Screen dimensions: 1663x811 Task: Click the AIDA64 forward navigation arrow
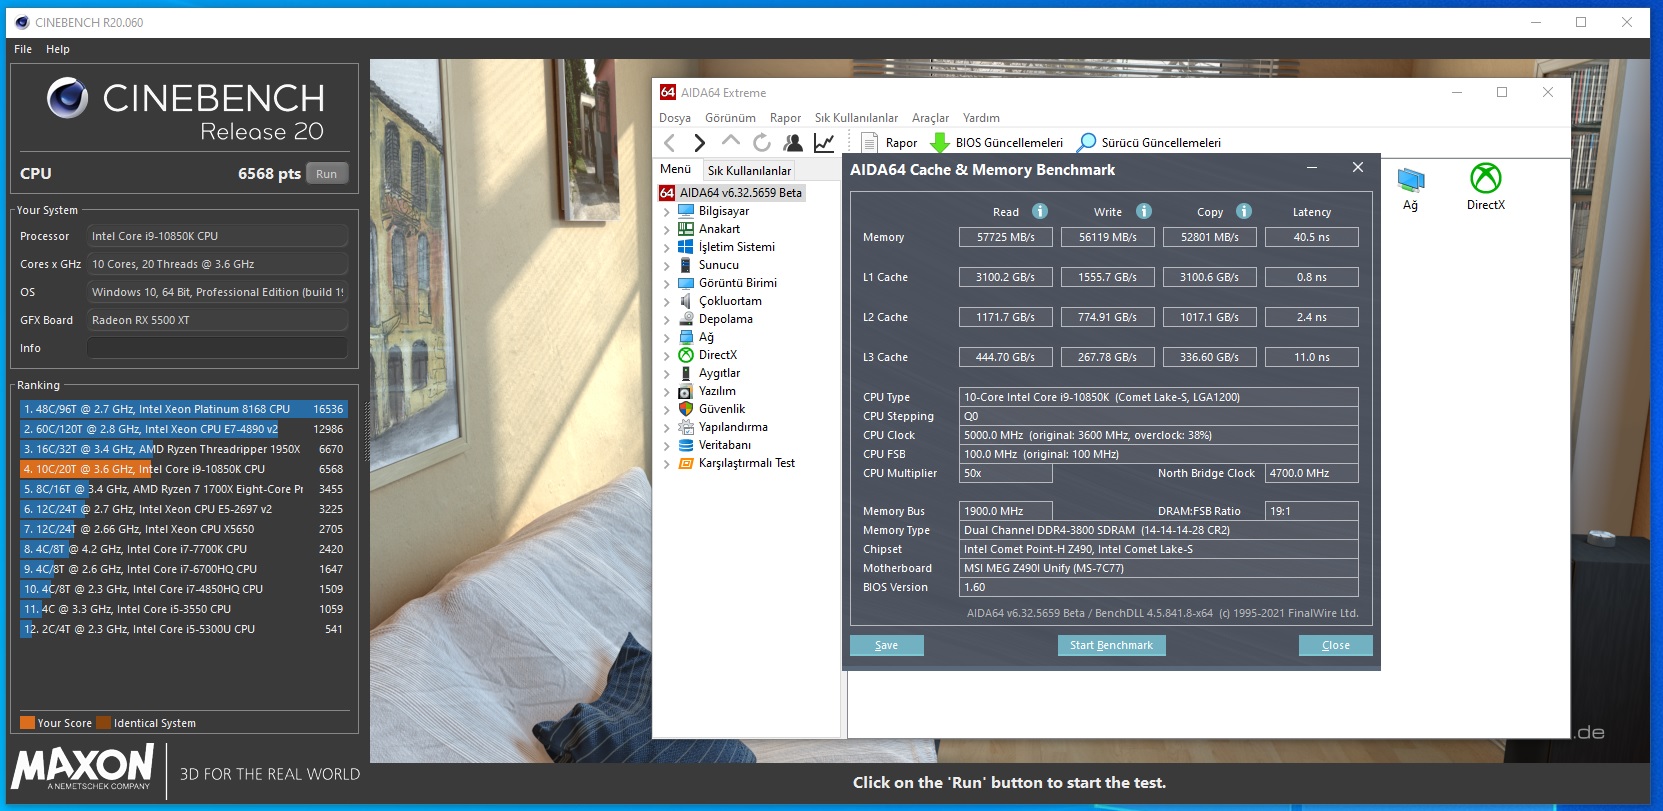(699, 143)
